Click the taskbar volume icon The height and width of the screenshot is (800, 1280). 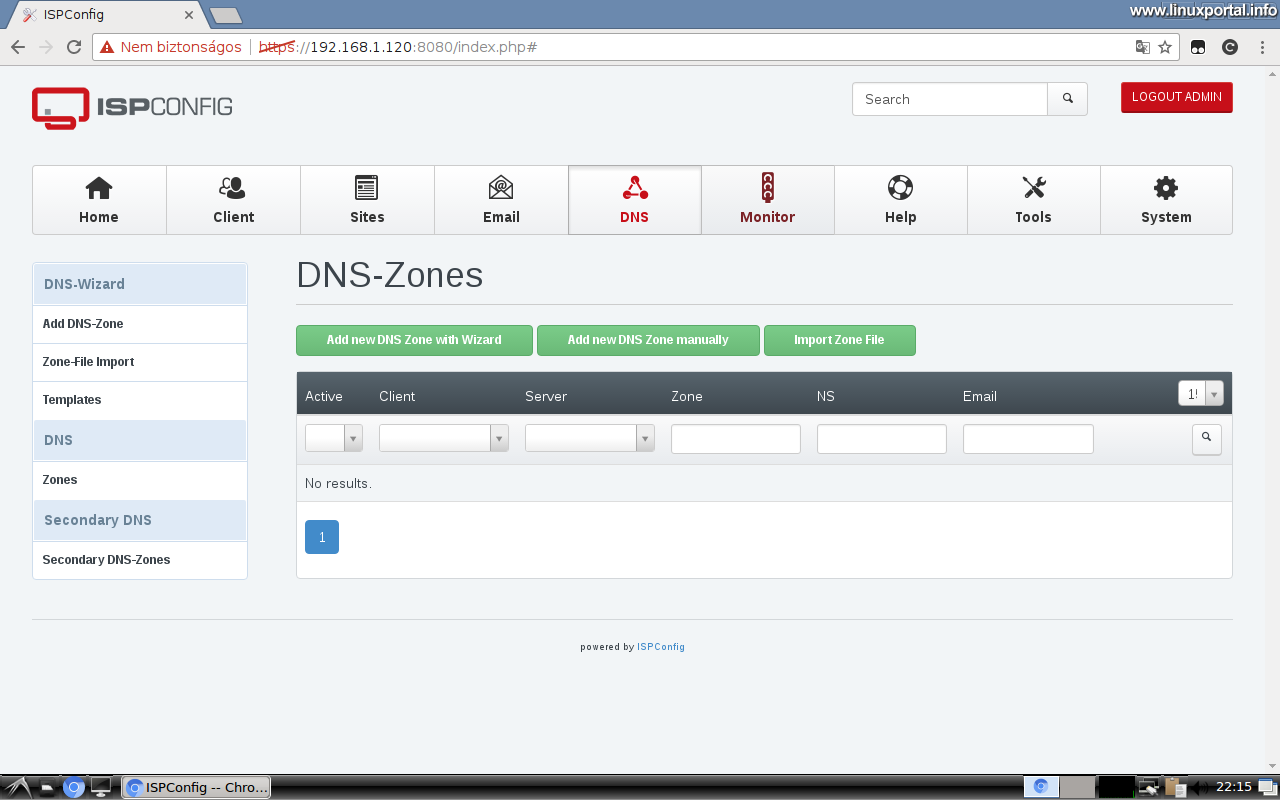[1199, 787]
